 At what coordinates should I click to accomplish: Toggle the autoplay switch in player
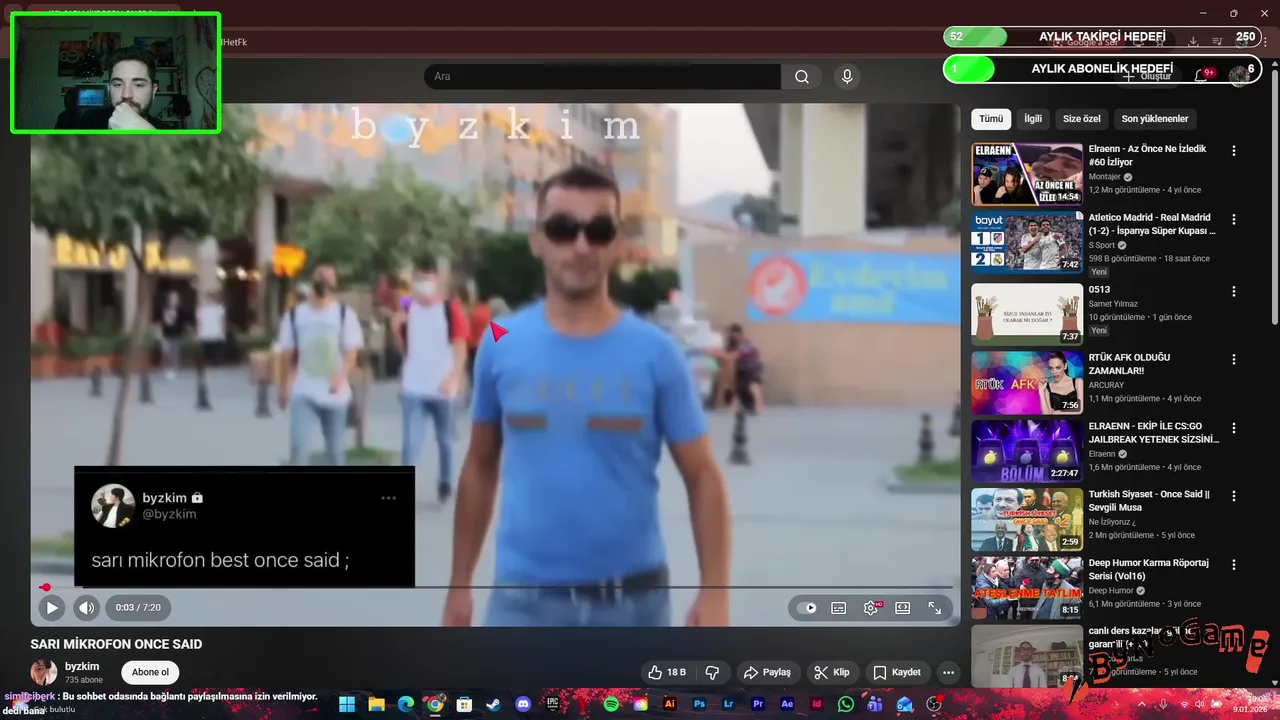pyautogui.click(x=809, y=608)
